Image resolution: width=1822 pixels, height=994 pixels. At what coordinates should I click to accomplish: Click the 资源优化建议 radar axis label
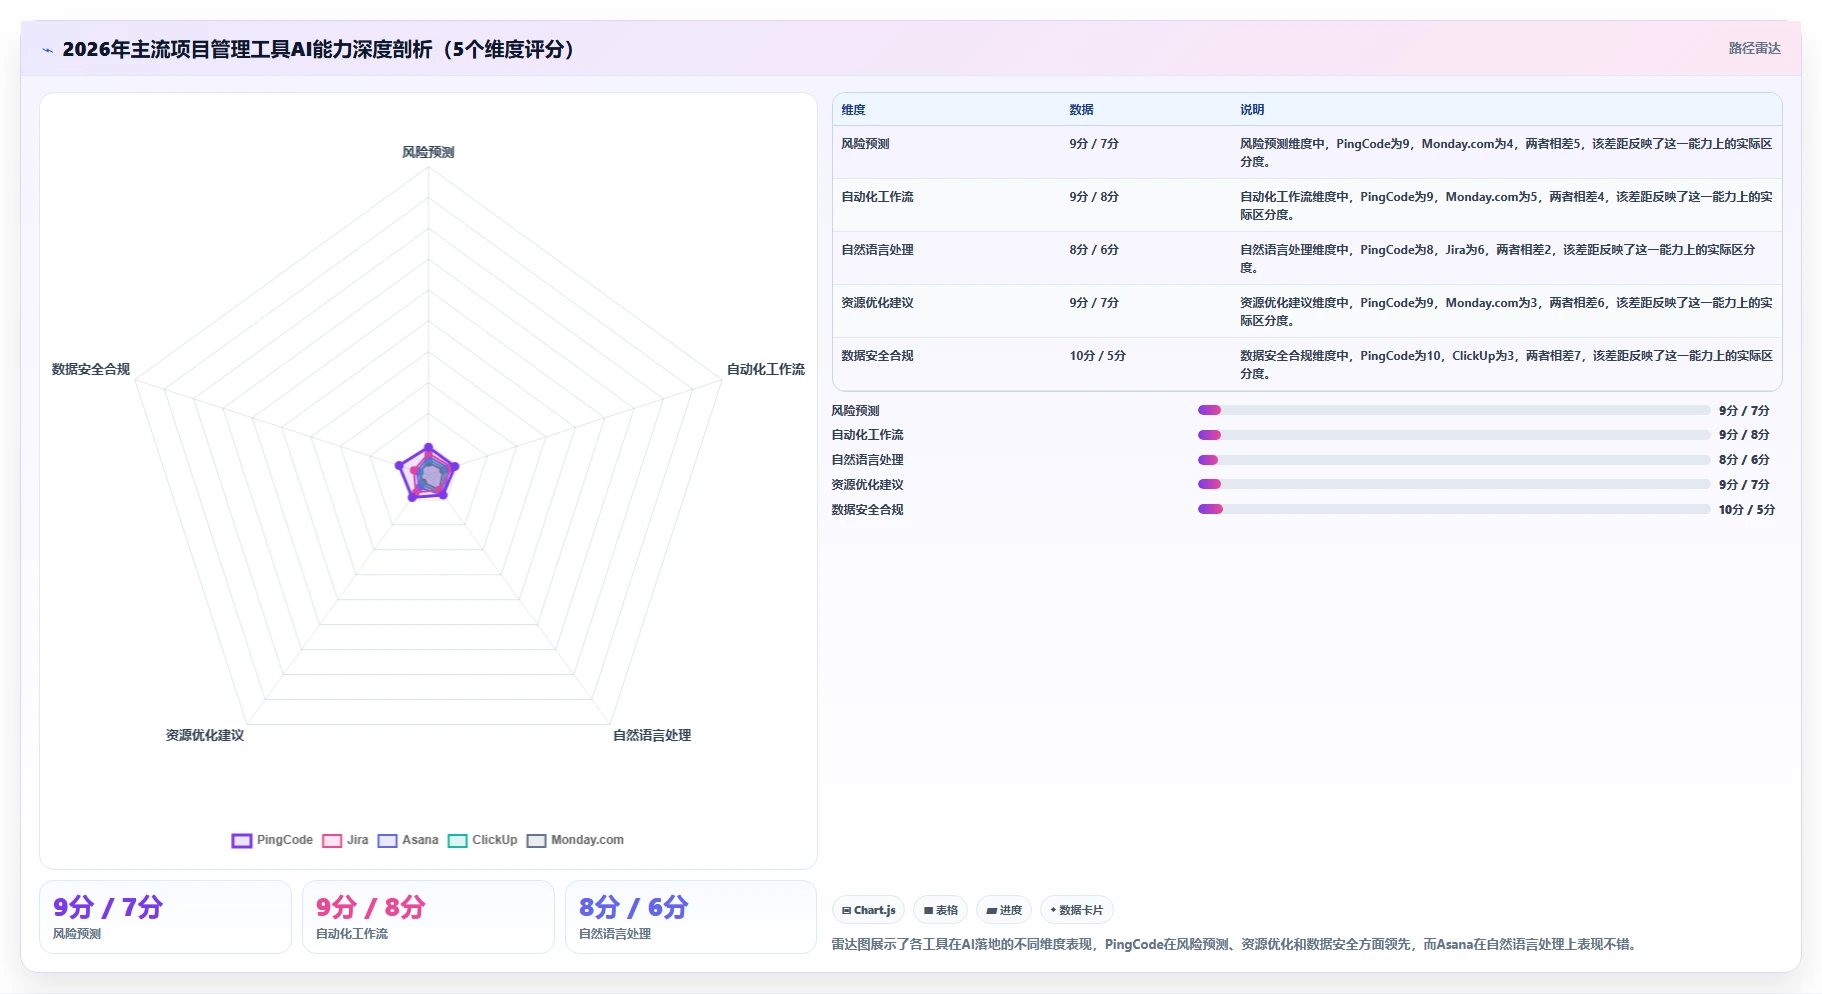coord(205,735)
